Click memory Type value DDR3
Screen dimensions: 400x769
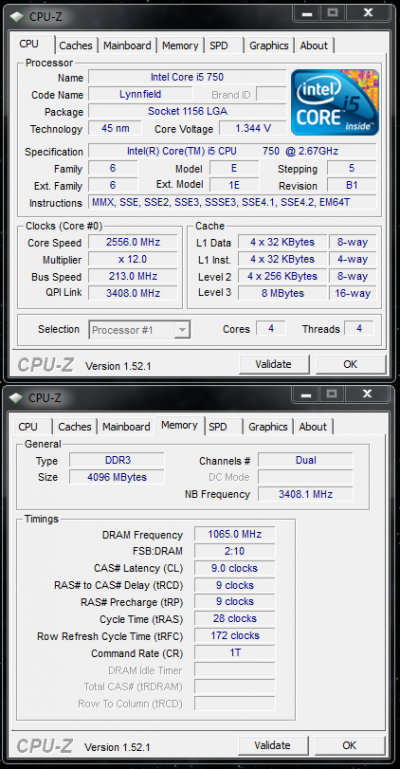117,460
